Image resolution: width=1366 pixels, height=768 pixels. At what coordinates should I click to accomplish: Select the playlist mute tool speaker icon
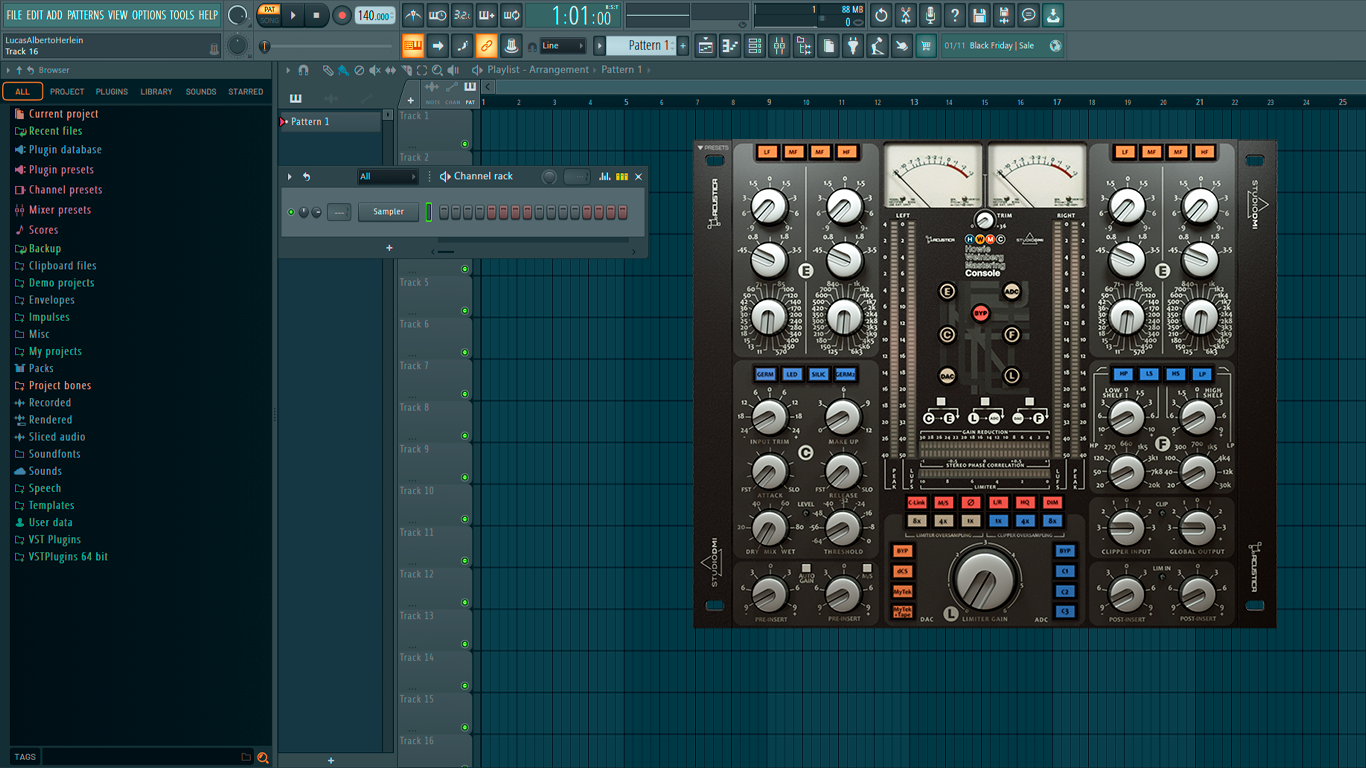pos(375,70)
